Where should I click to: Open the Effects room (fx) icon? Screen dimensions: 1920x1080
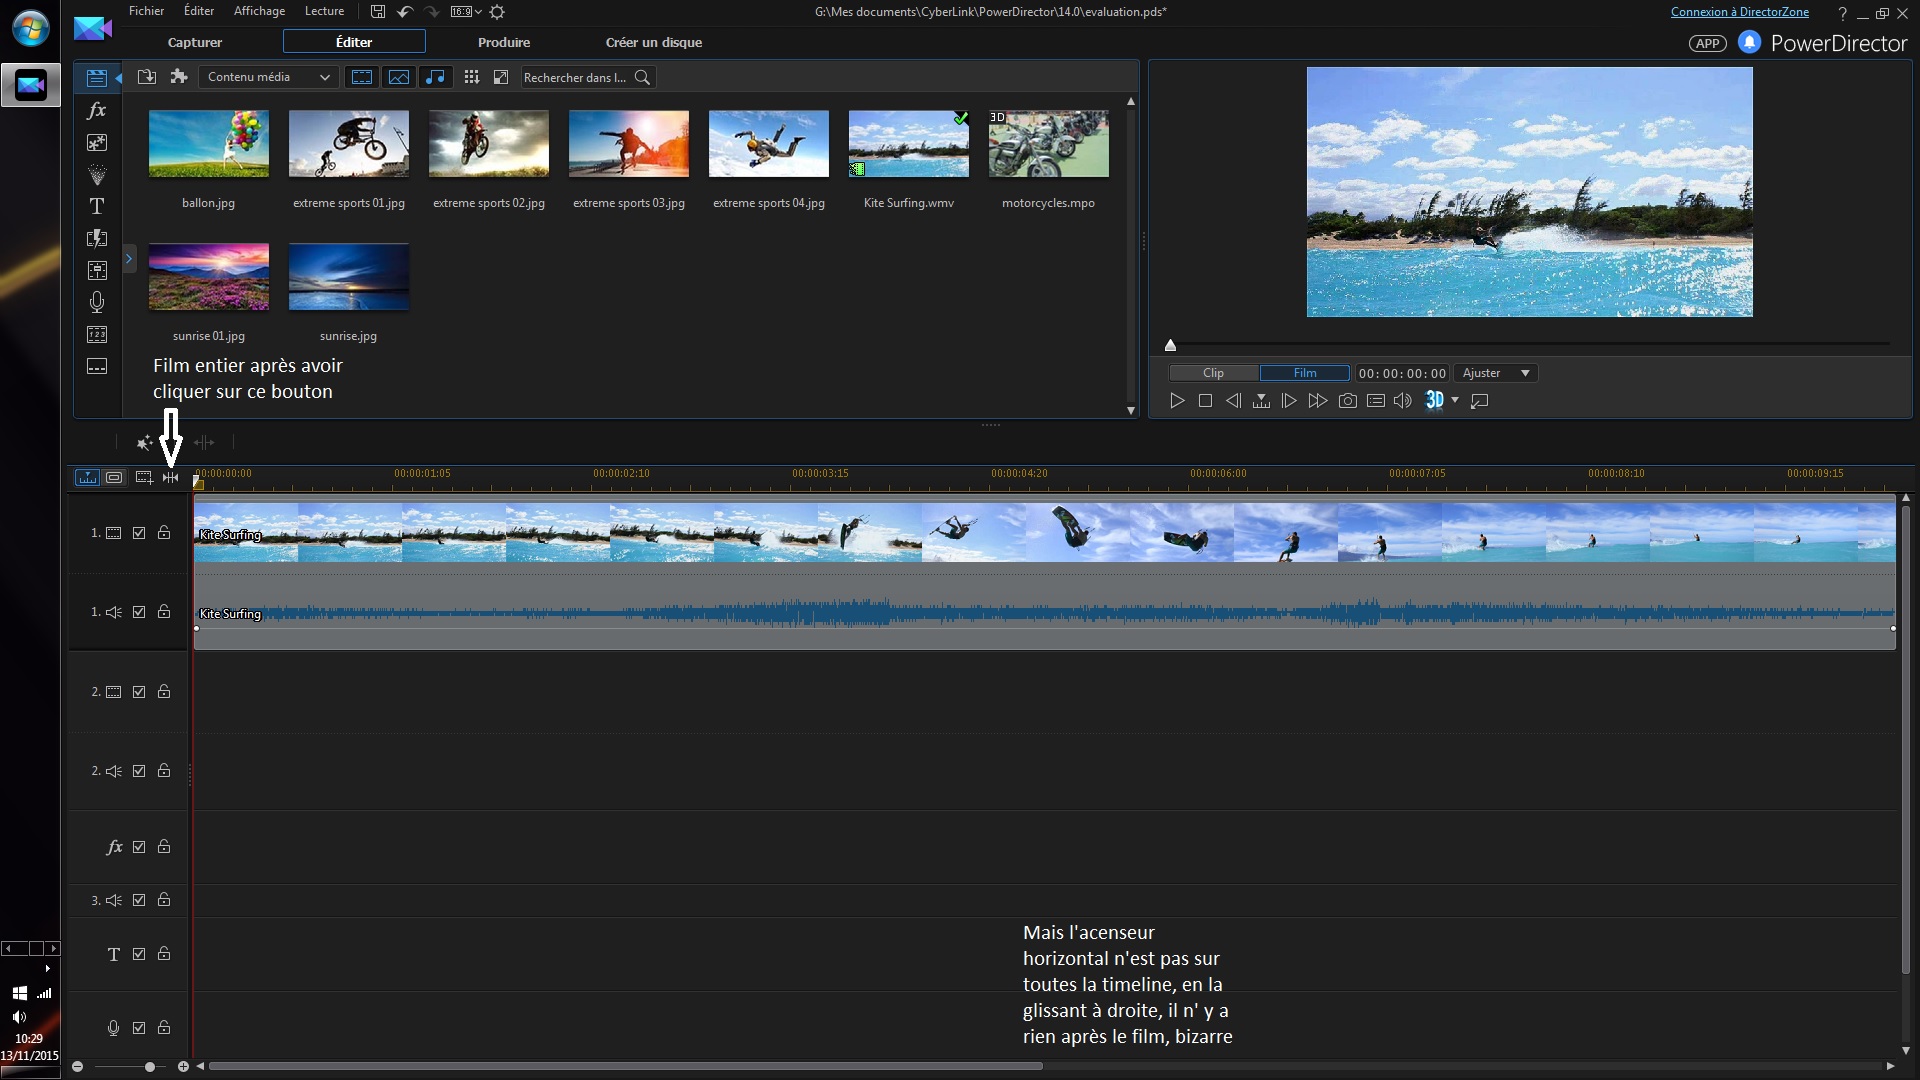(x=97, y=111)
